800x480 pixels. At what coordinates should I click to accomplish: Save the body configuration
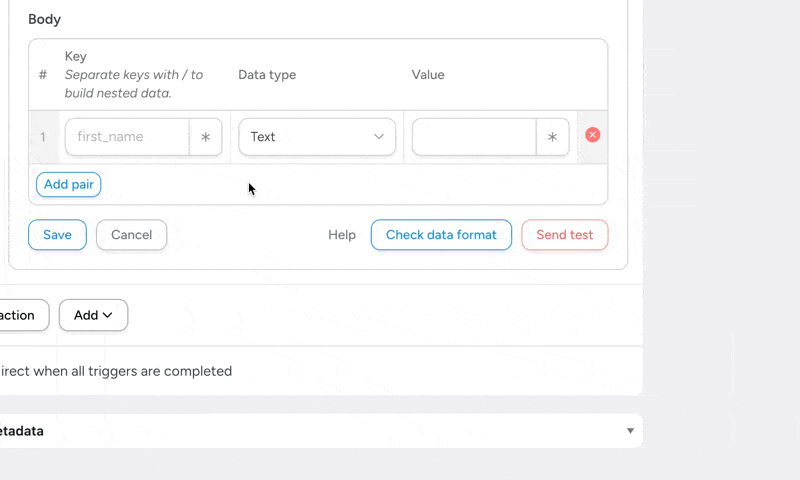(x=57, y=235)
